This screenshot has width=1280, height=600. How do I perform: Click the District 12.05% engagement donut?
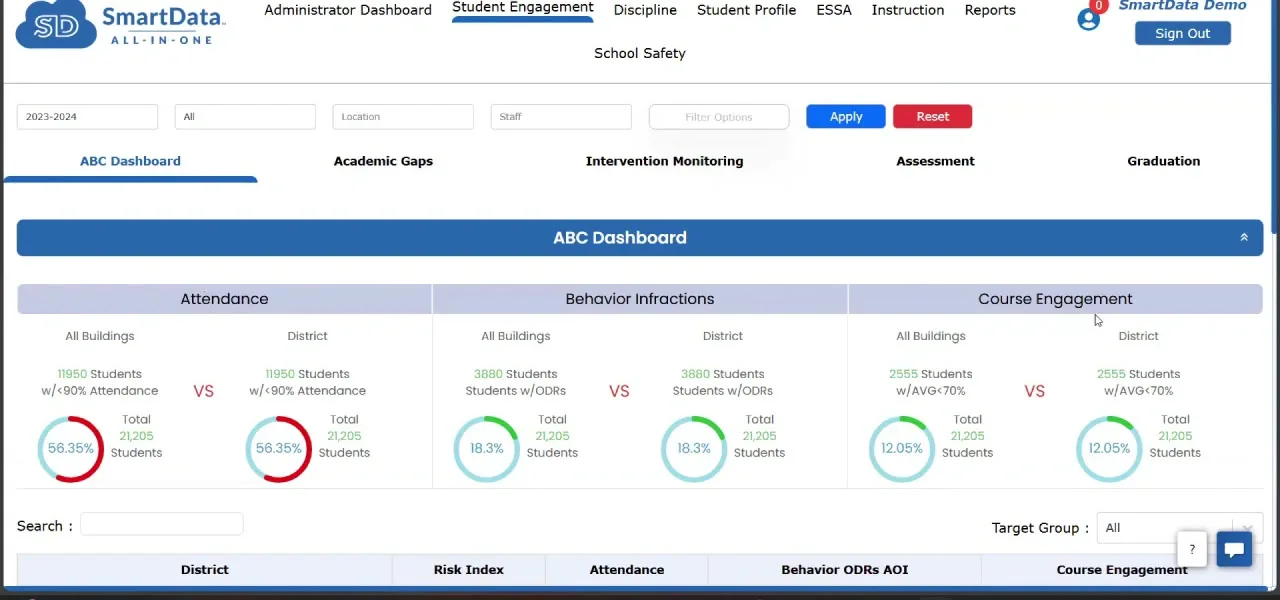[x=1110, y=449]
